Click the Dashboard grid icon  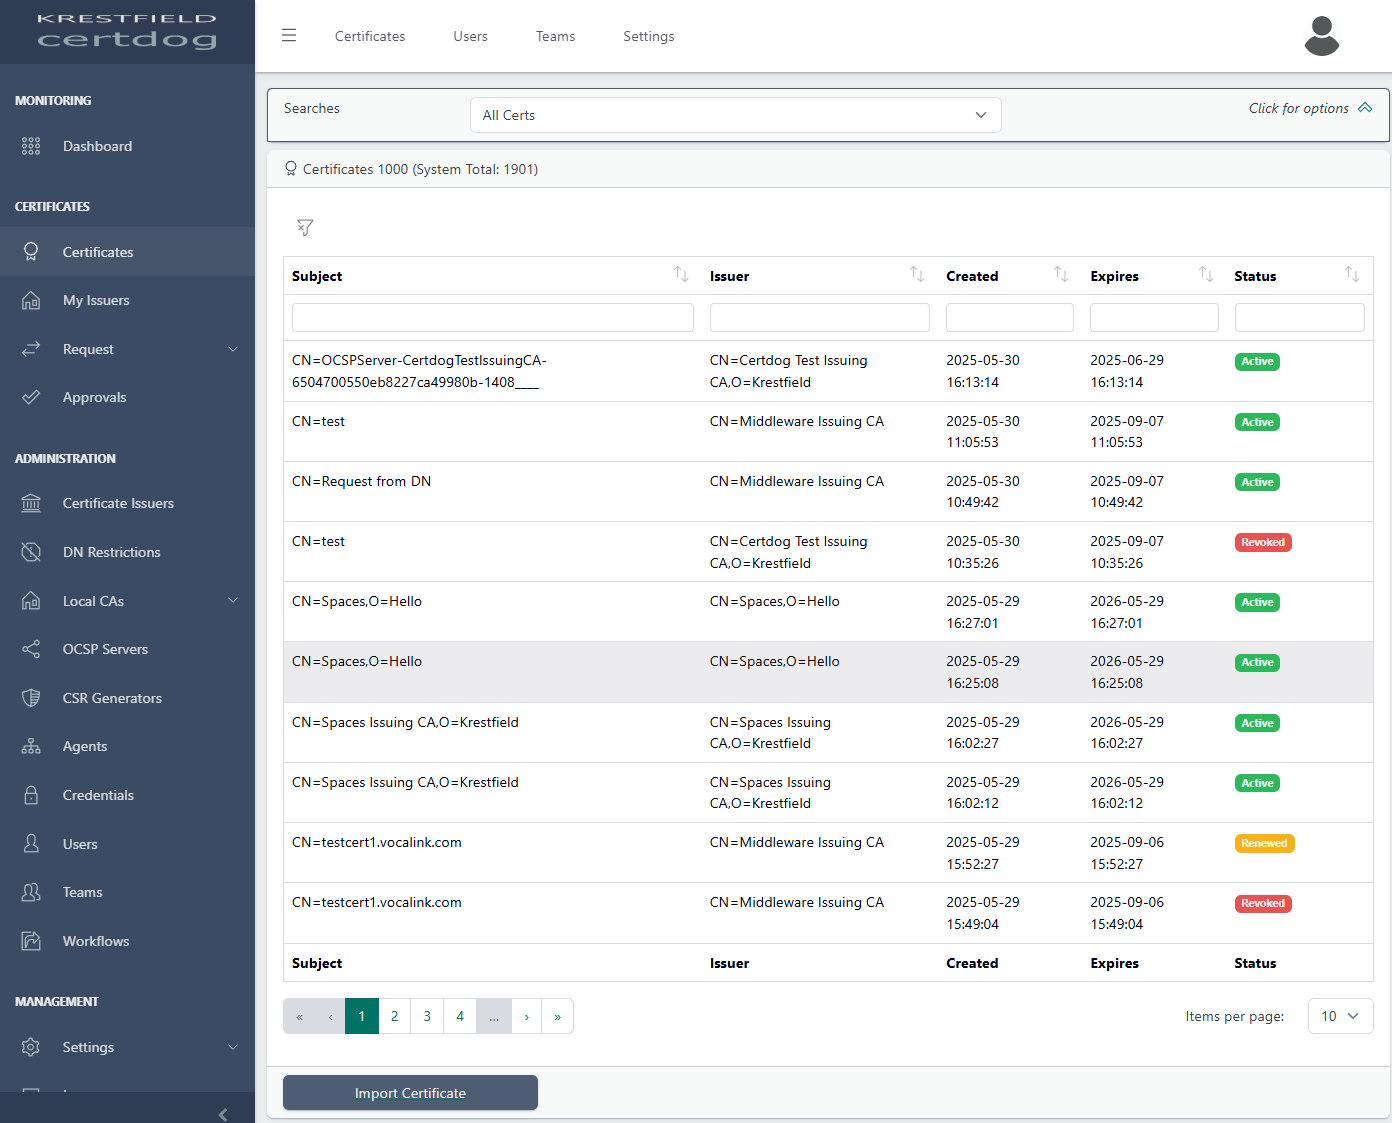[31, 146]
